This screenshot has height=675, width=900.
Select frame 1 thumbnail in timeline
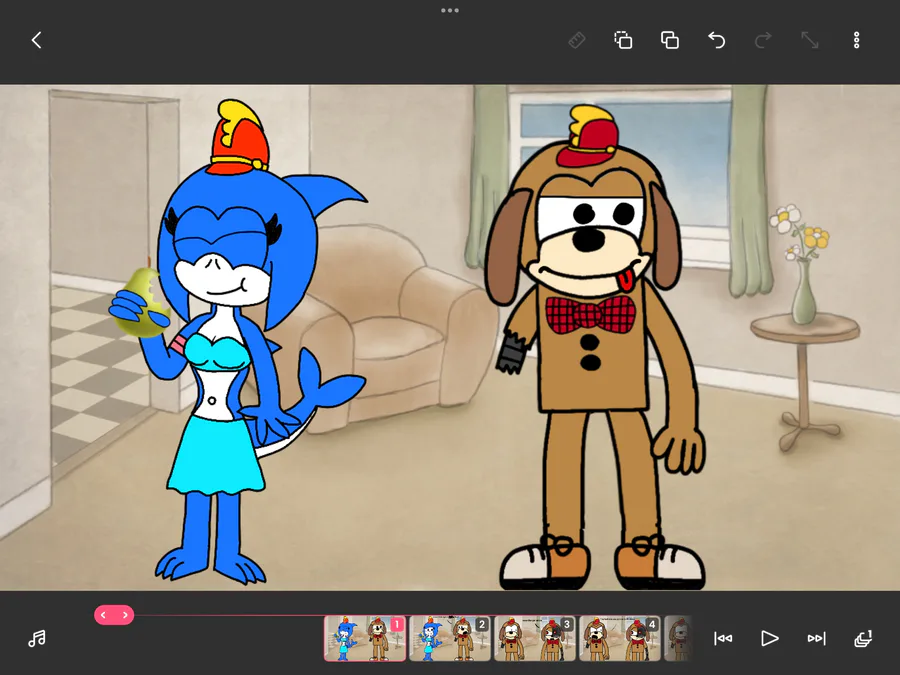click(365, 638)
